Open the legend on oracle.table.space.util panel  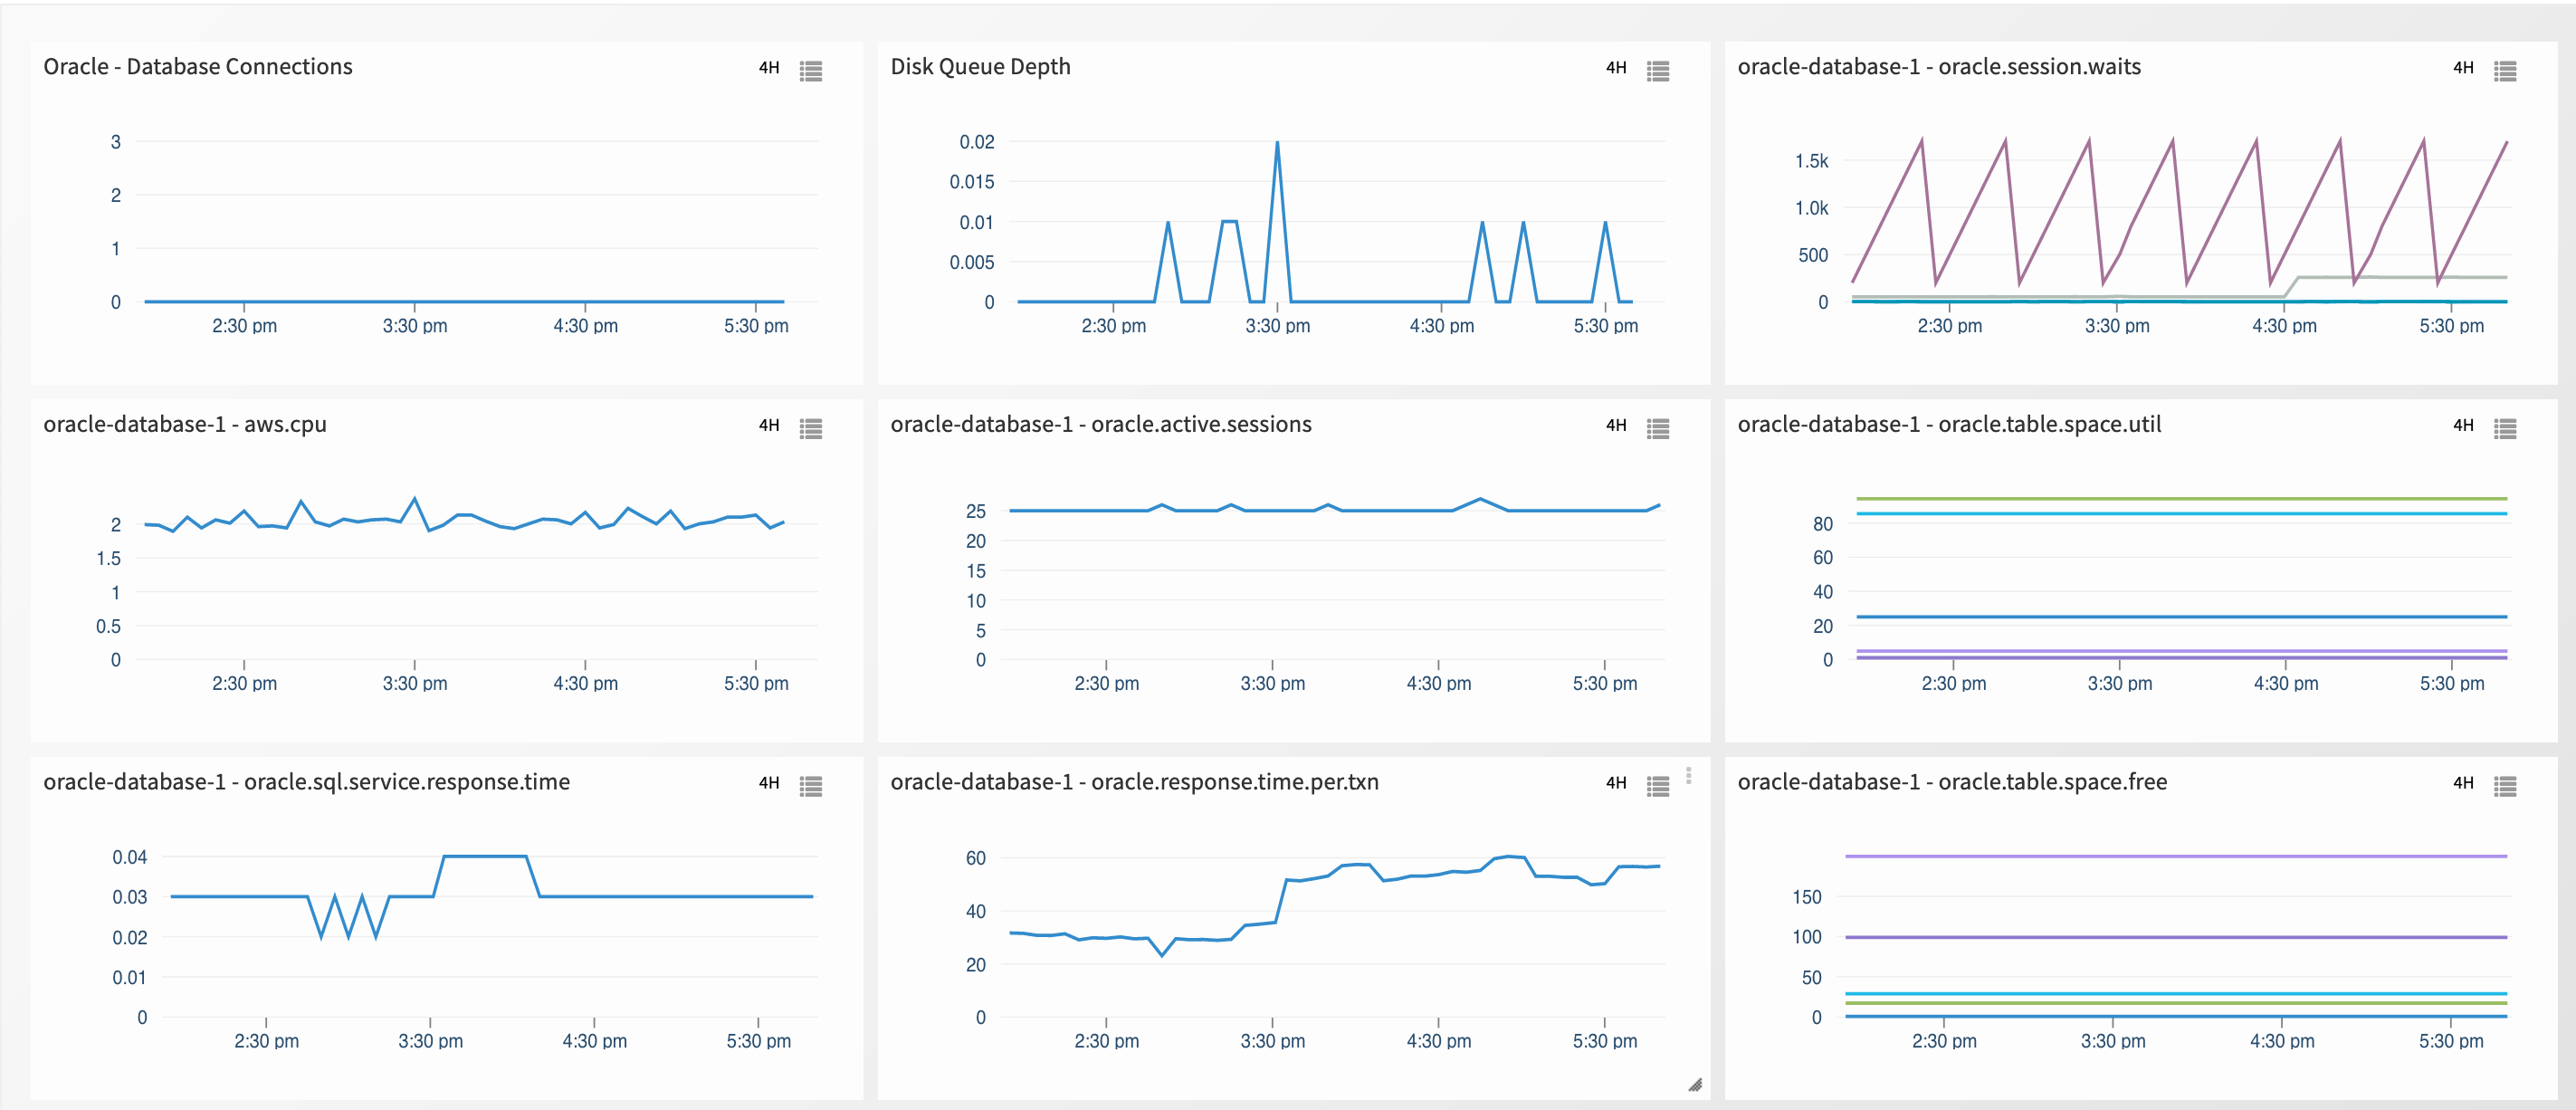pos(2507,428)
